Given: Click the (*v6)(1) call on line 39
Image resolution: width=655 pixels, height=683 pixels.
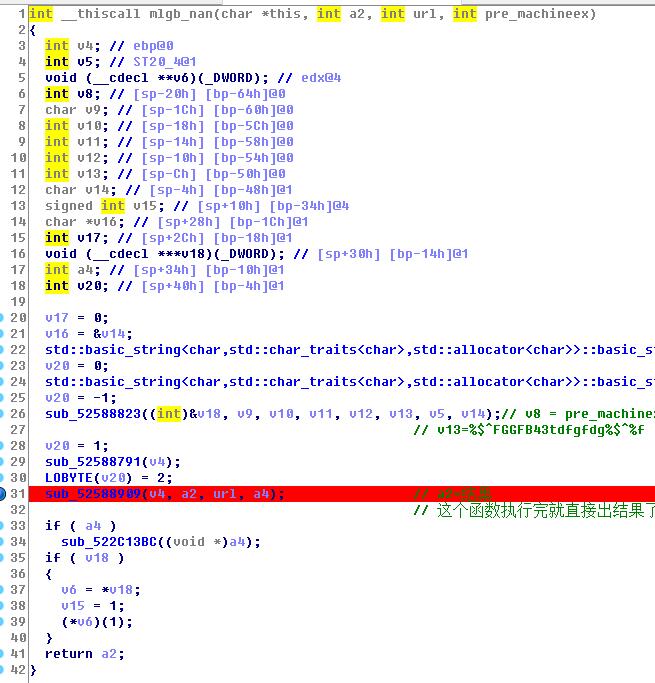Looking at the screenshot, I should pos(97,622).
